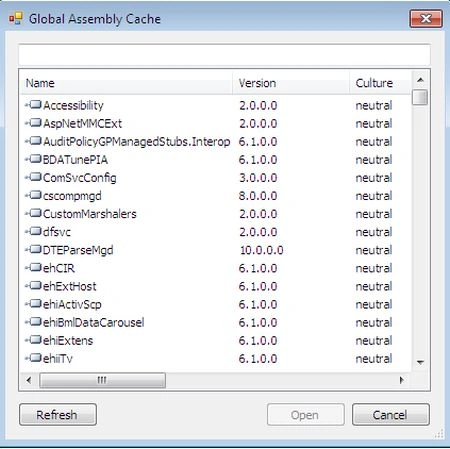The width and height of the screenshot is (450, 449).
Task: Sort list by Culture column header
Action: coord(380,83)
